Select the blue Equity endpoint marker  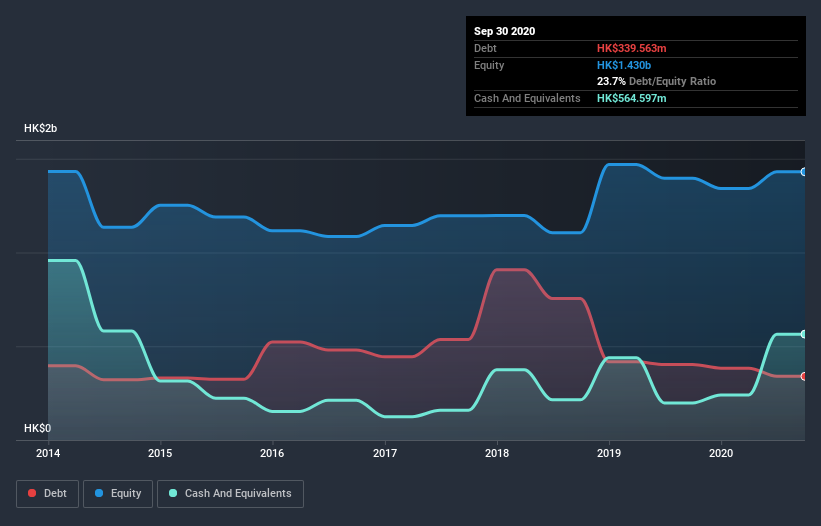[x=804, y=172]
